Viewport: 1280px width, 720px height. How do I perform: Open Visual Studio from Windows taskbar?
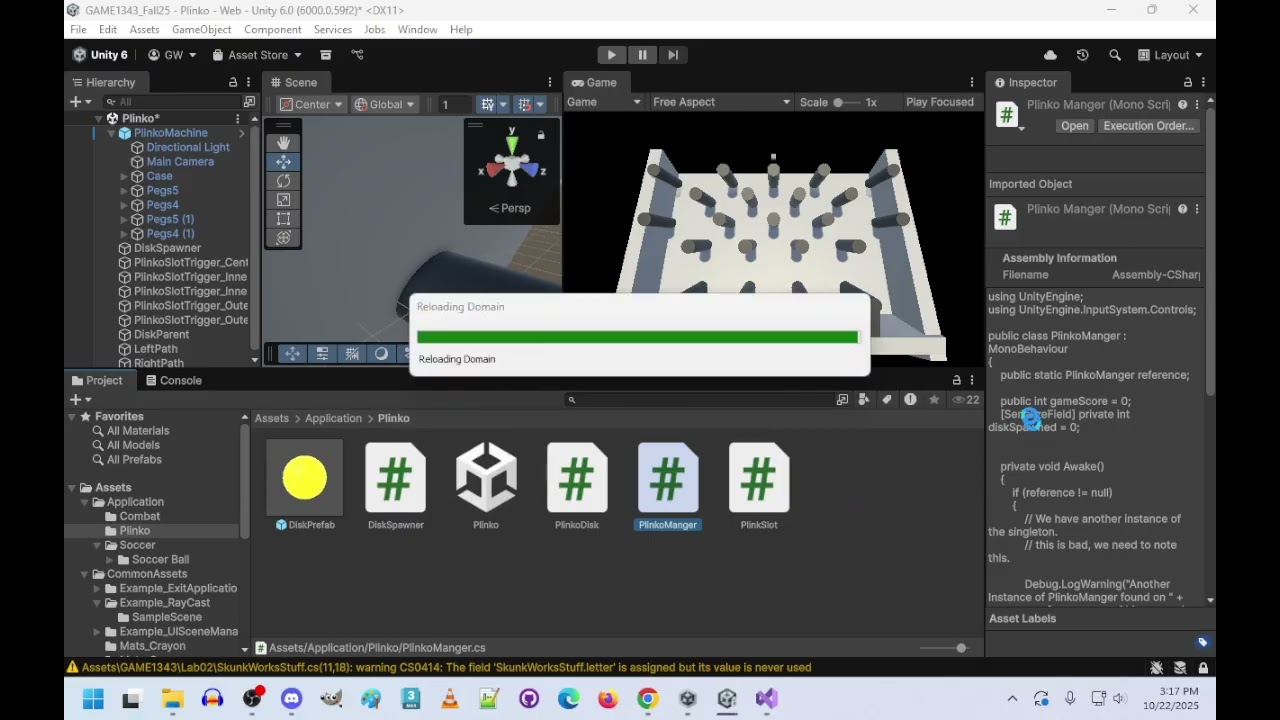coord(767,699)
